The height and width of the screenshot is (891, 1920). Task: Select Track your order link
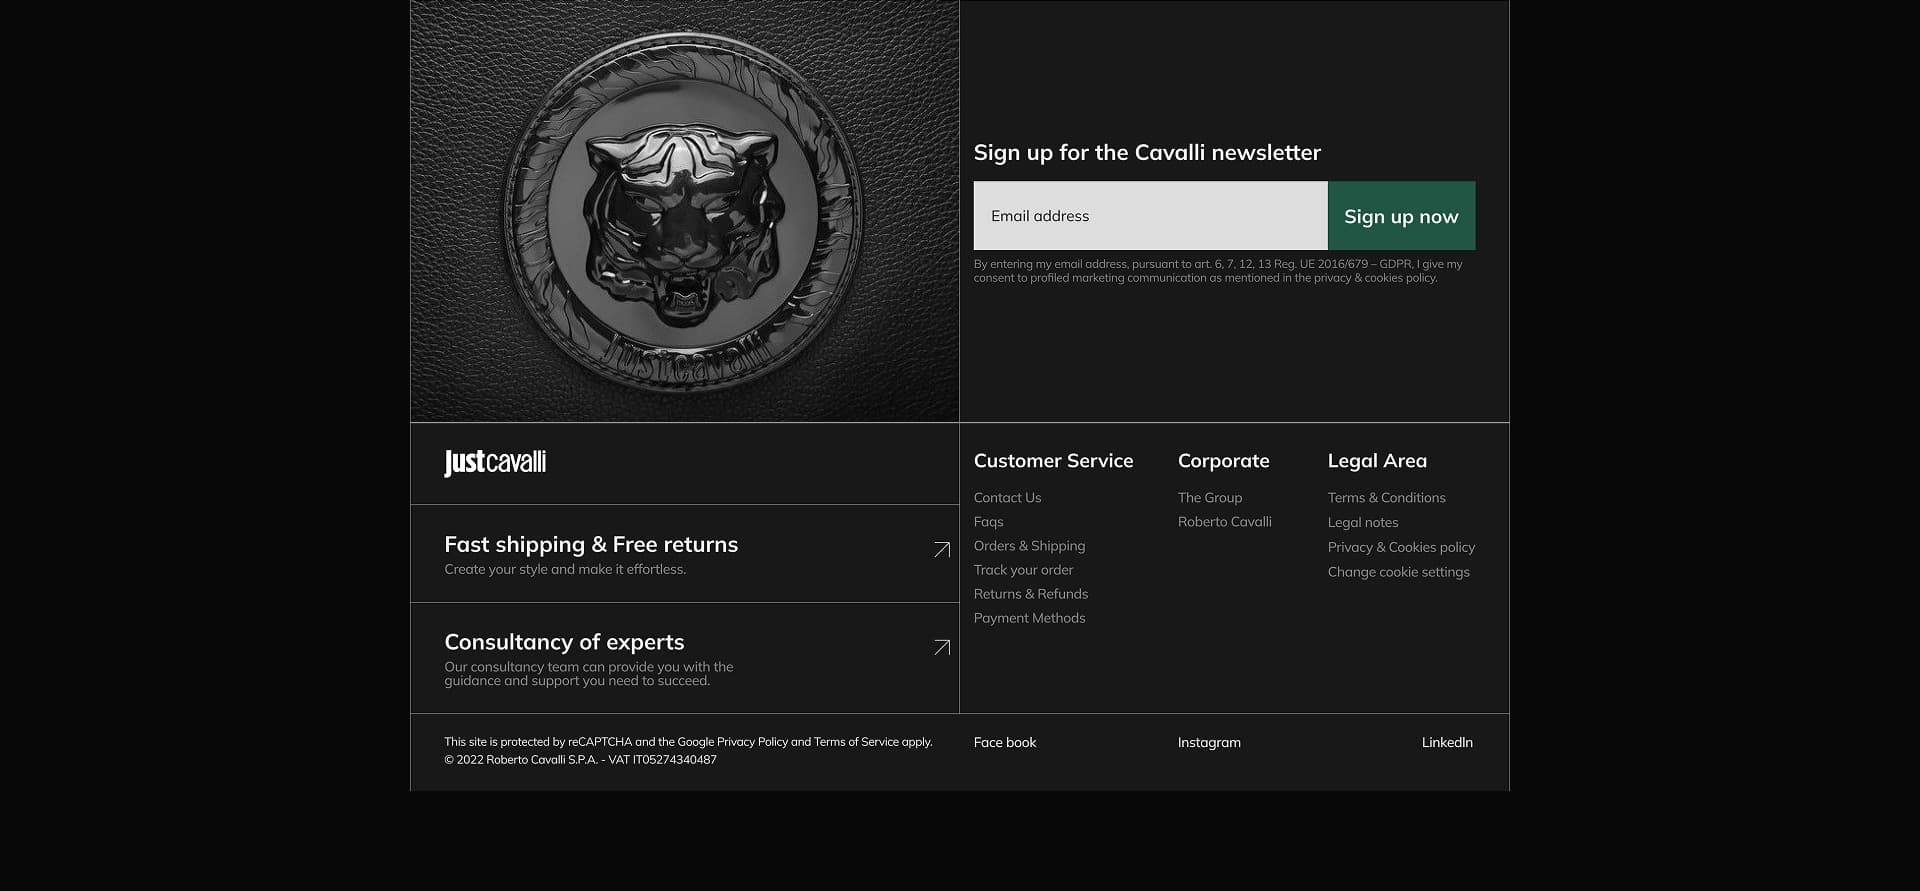point(1023,570)
